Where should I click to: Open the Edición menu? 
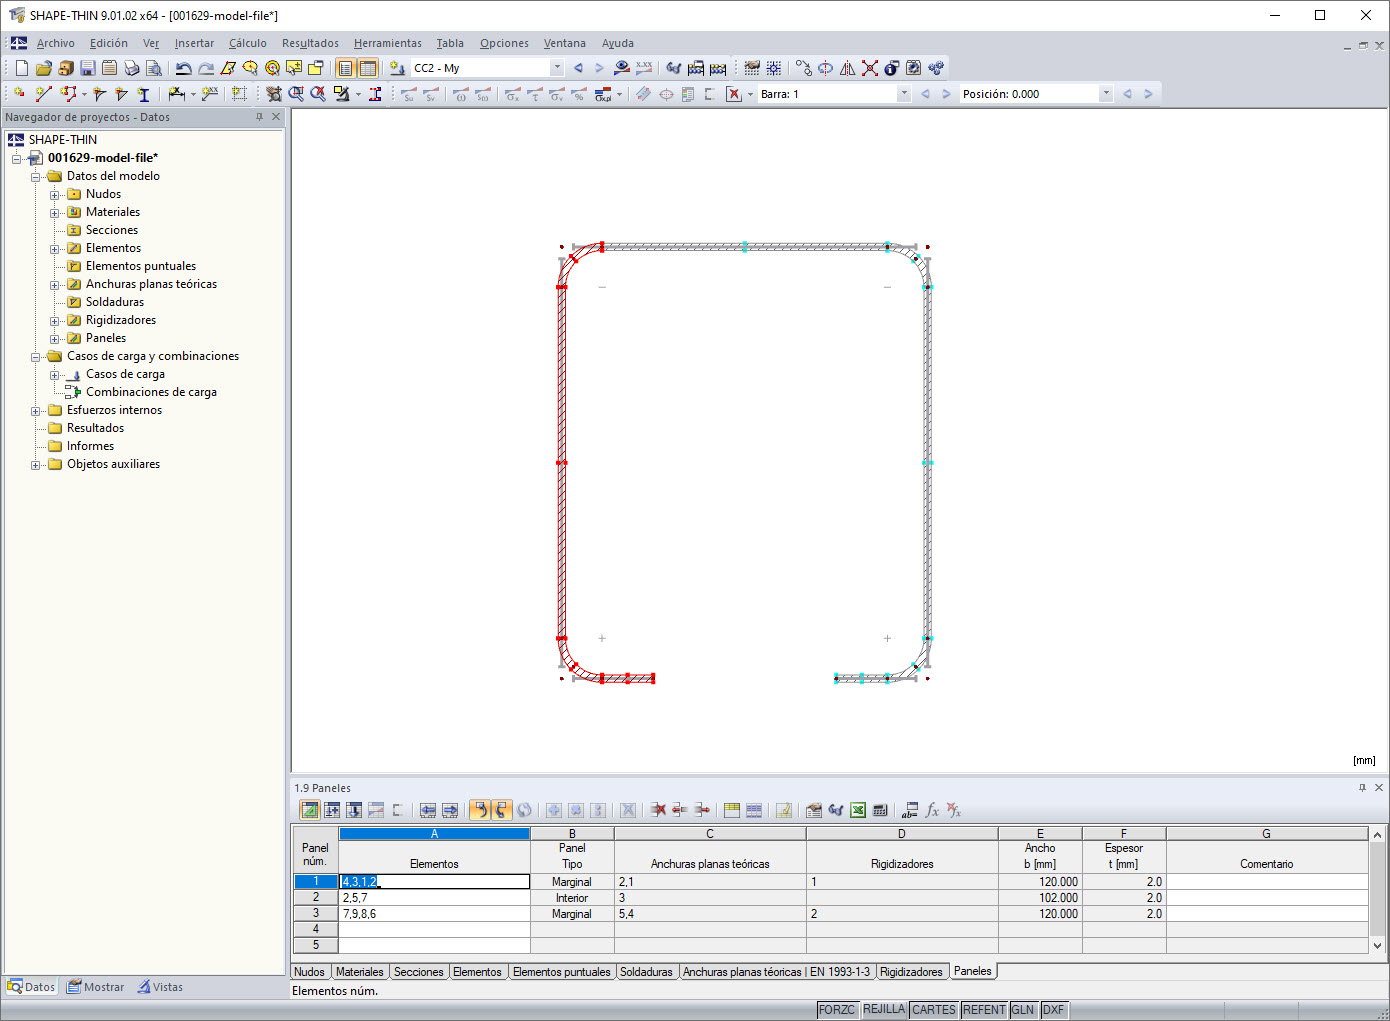click(109, 43)
